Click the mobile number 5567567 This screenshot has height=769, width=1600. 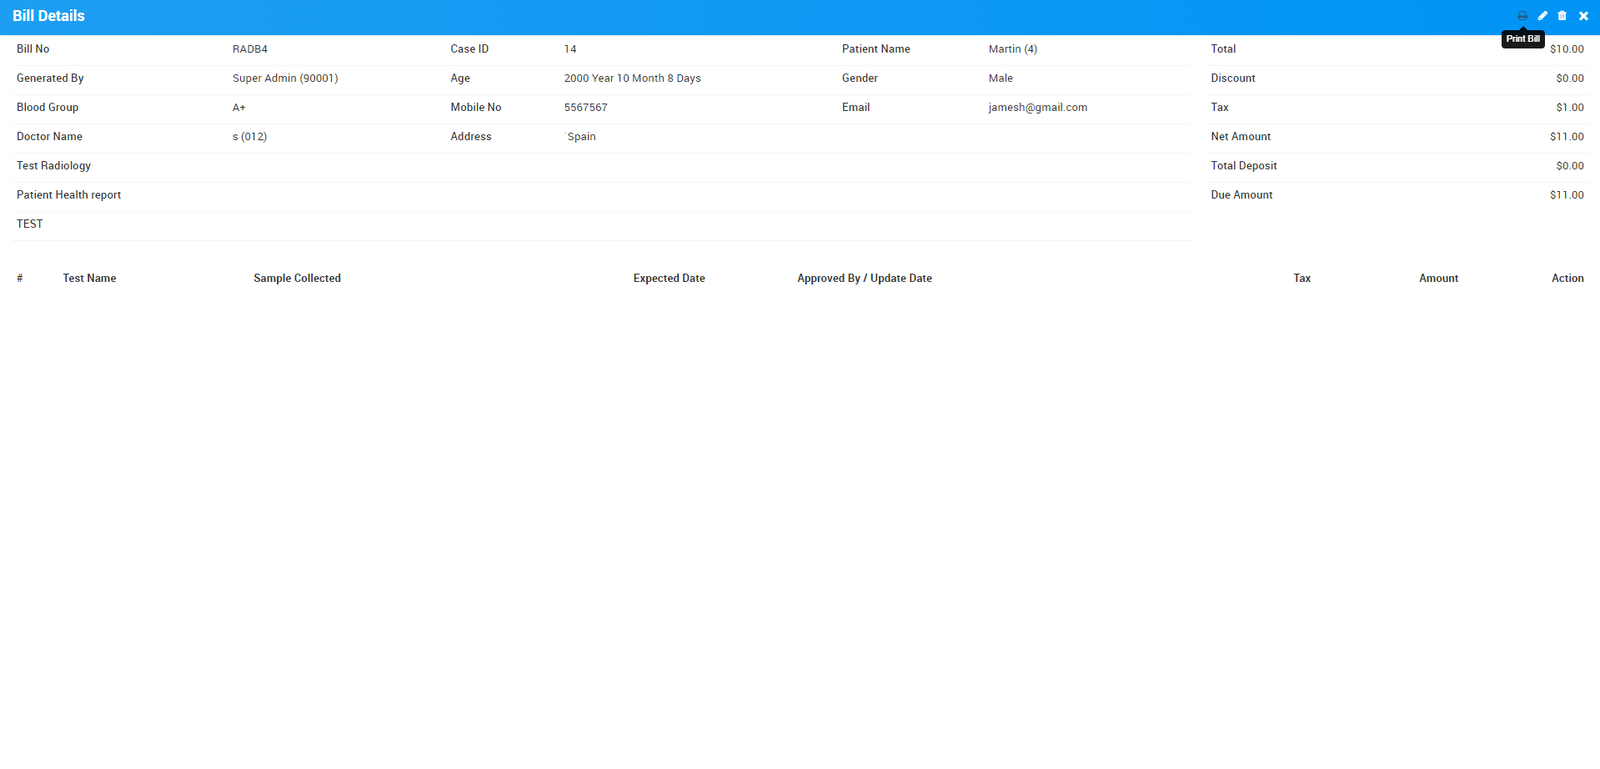(585, 107)
